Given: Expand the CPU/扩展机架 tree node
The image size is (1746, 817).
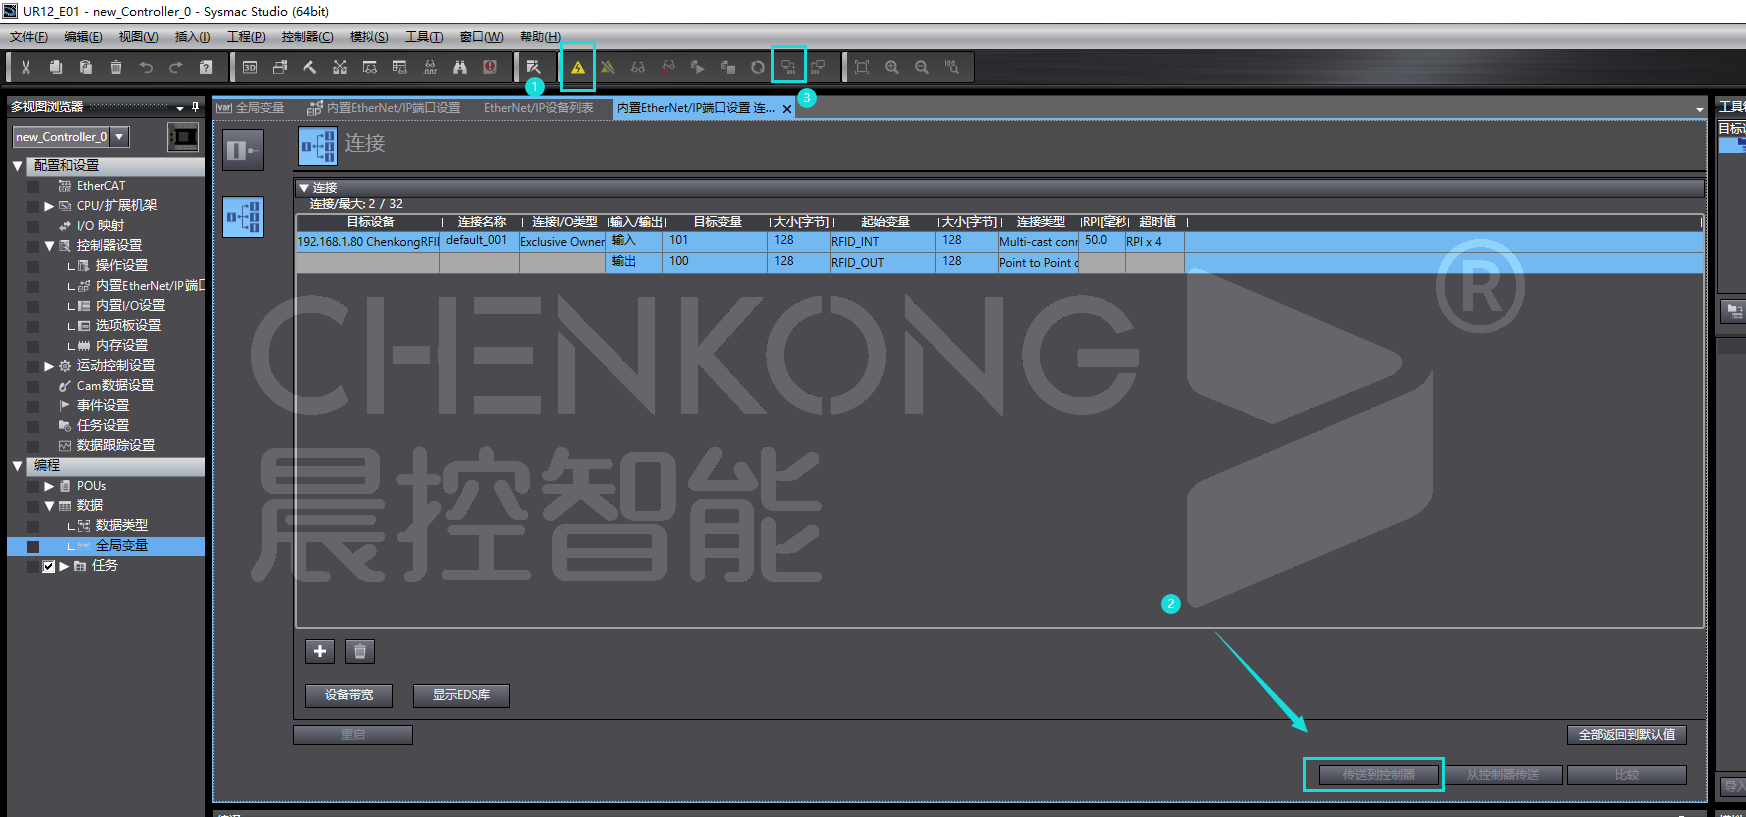Looking at the screenshot, I should coord(49,206).
